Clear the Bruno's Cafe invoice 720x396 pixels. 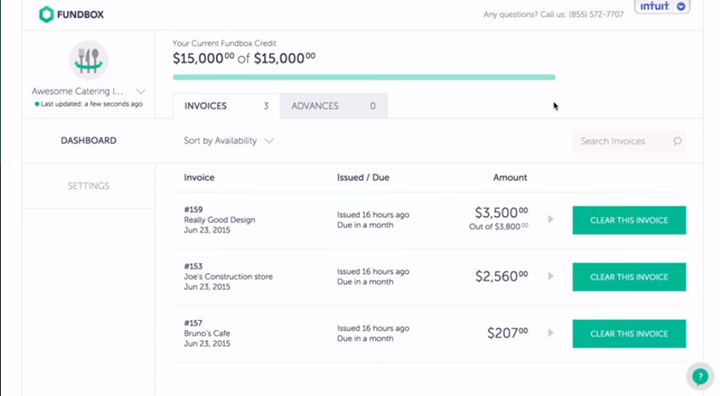(x=629, y=334)
